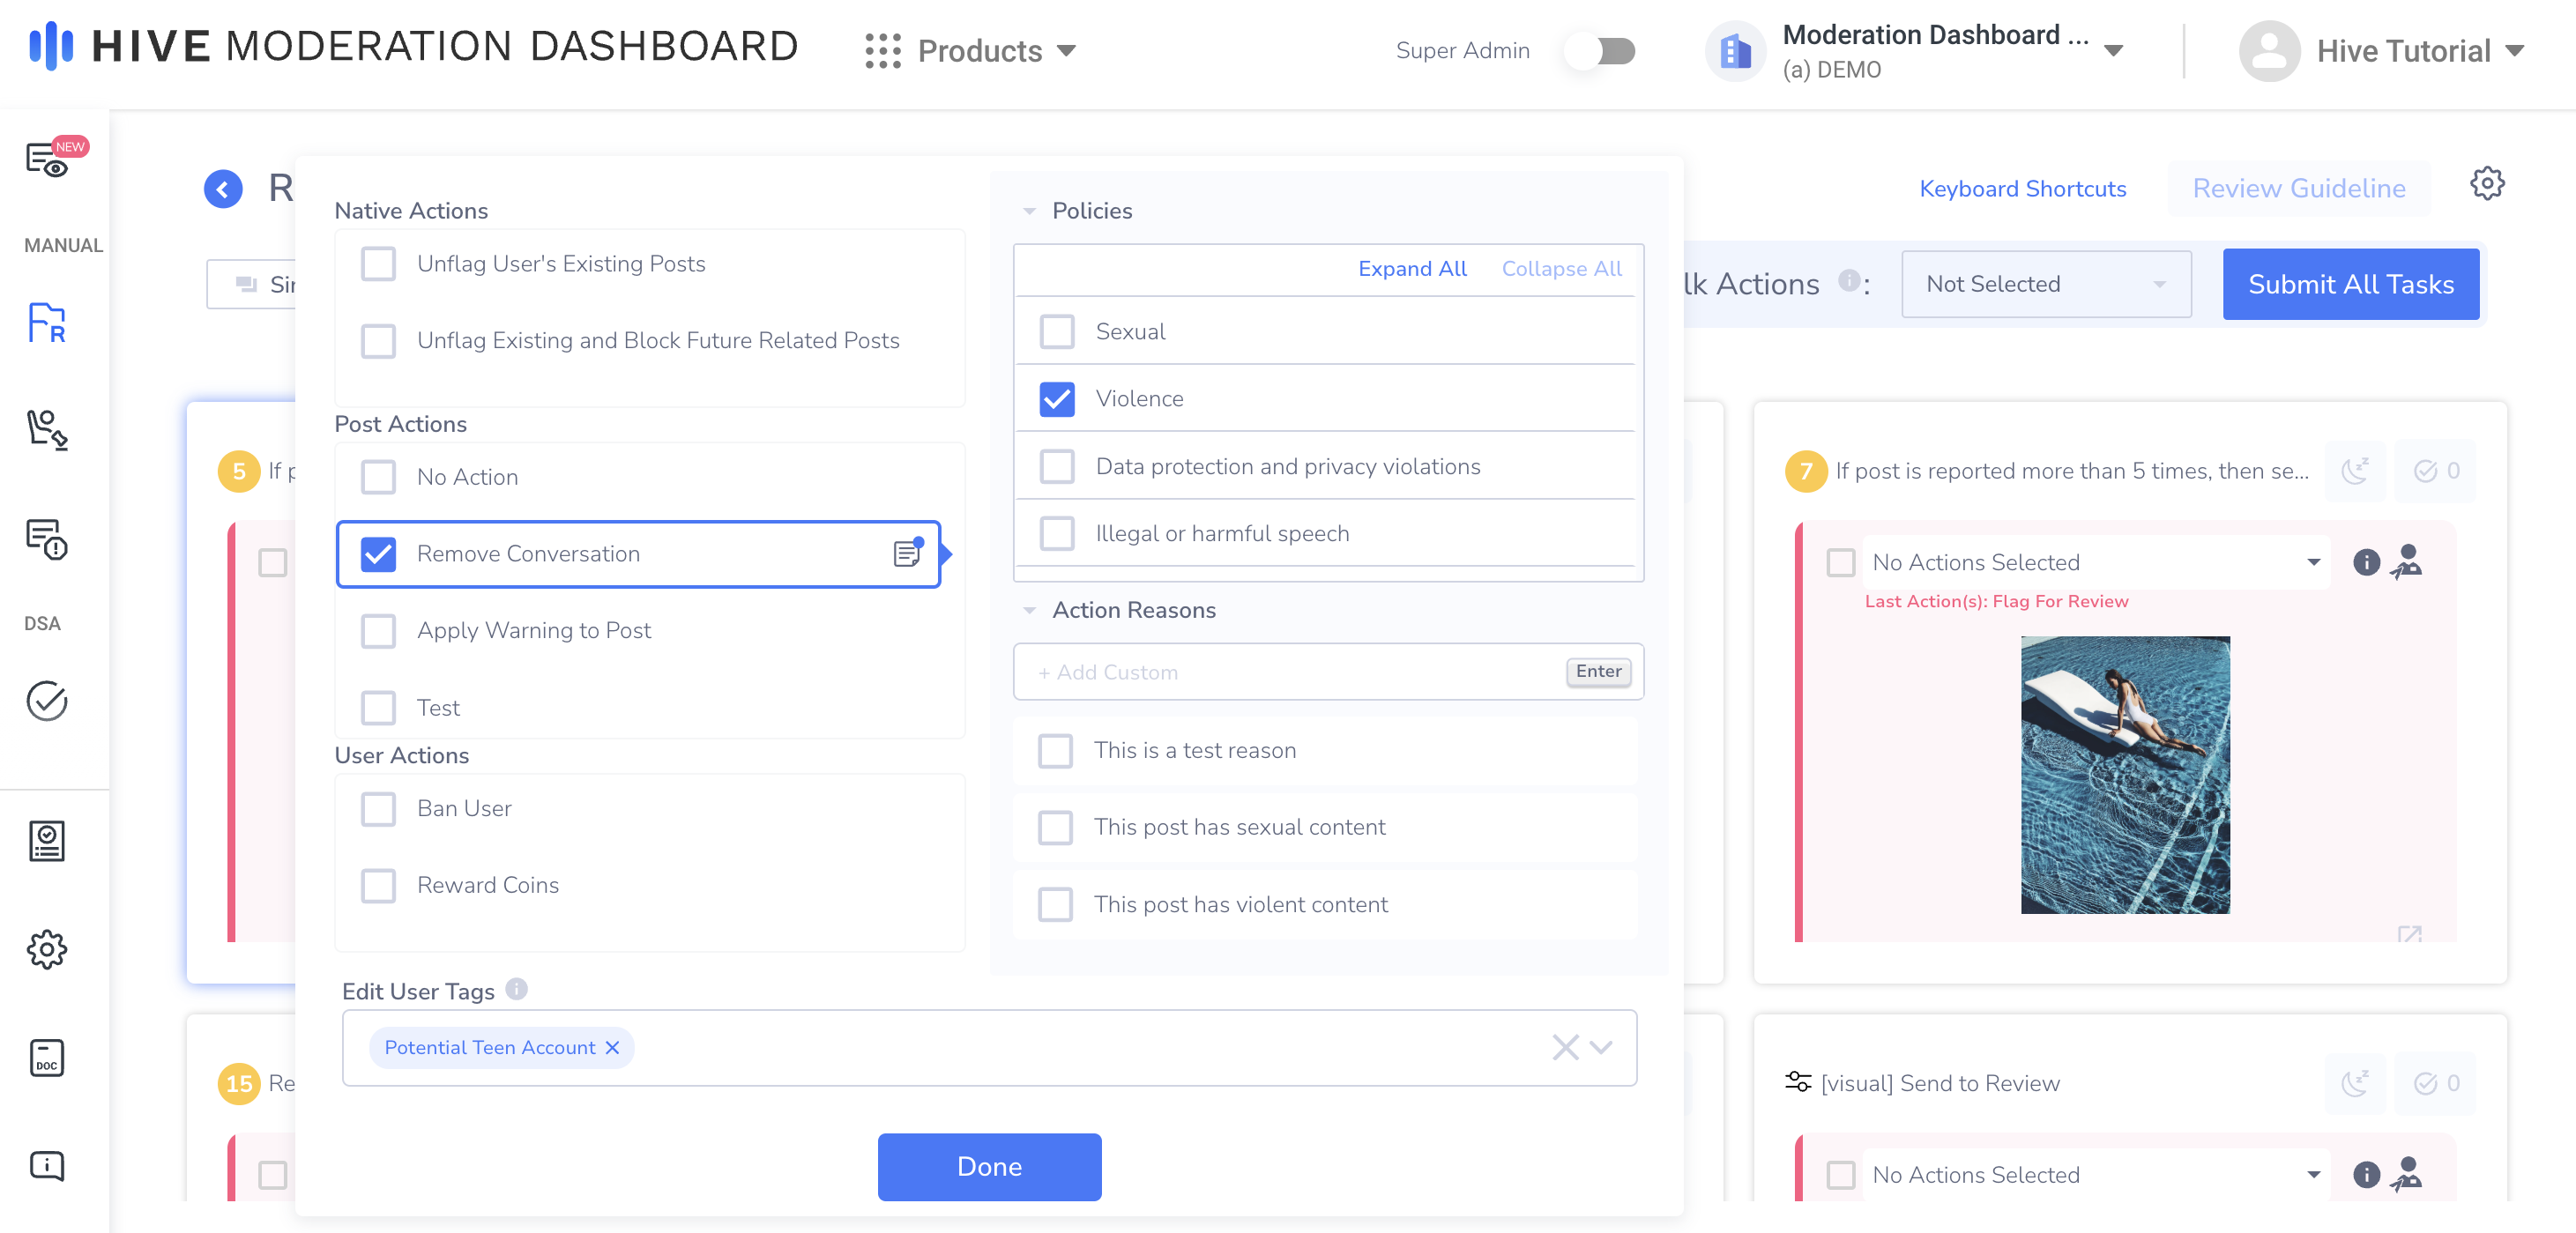Image resolution: width=2576 pixels, height=1233 pixels.
Task: Click the snooze moon icon on post 7
Action: 2355,471
